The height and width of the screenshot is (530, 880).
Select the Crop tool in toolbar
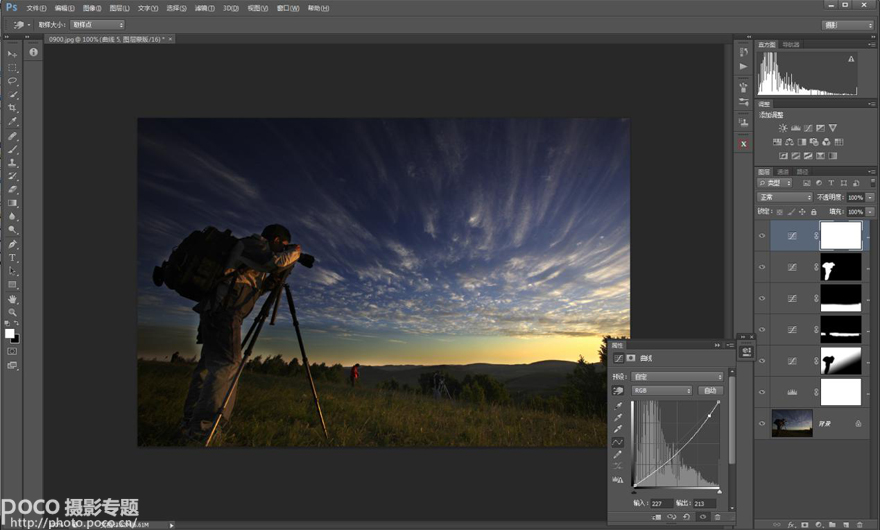click(x=13, y=108)
